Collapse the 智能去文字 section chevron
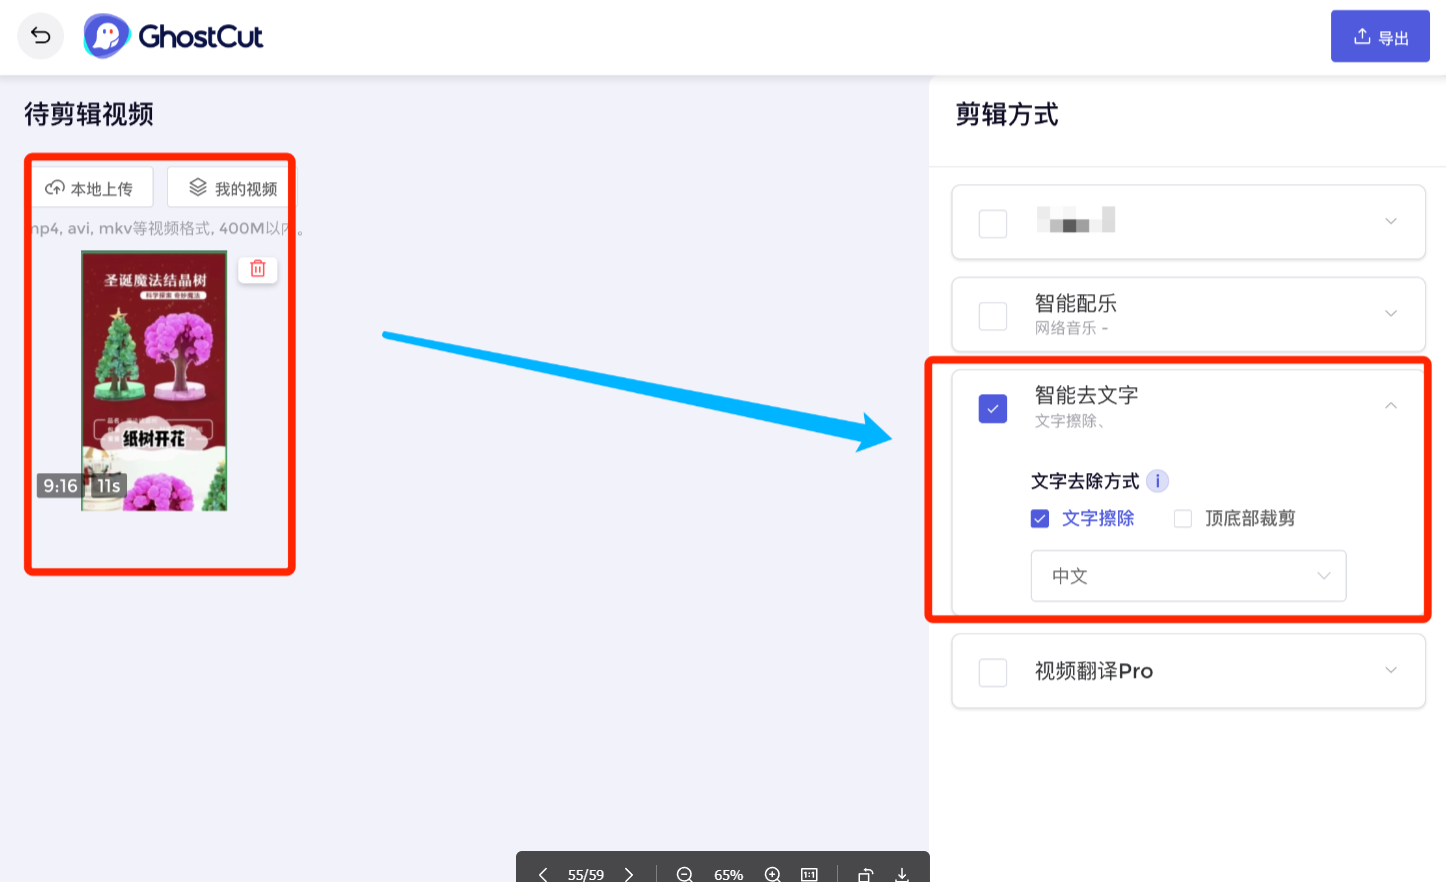 (1390, 406)
